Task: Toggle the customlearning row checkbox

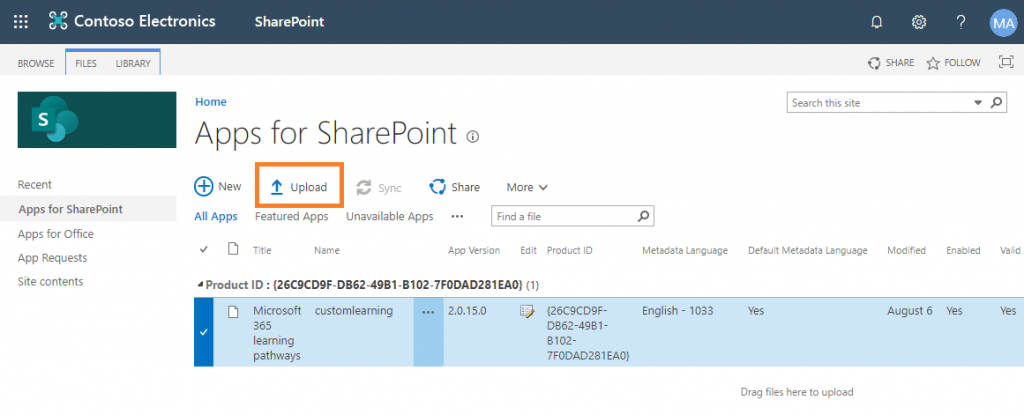Action: tap(204, 332)
